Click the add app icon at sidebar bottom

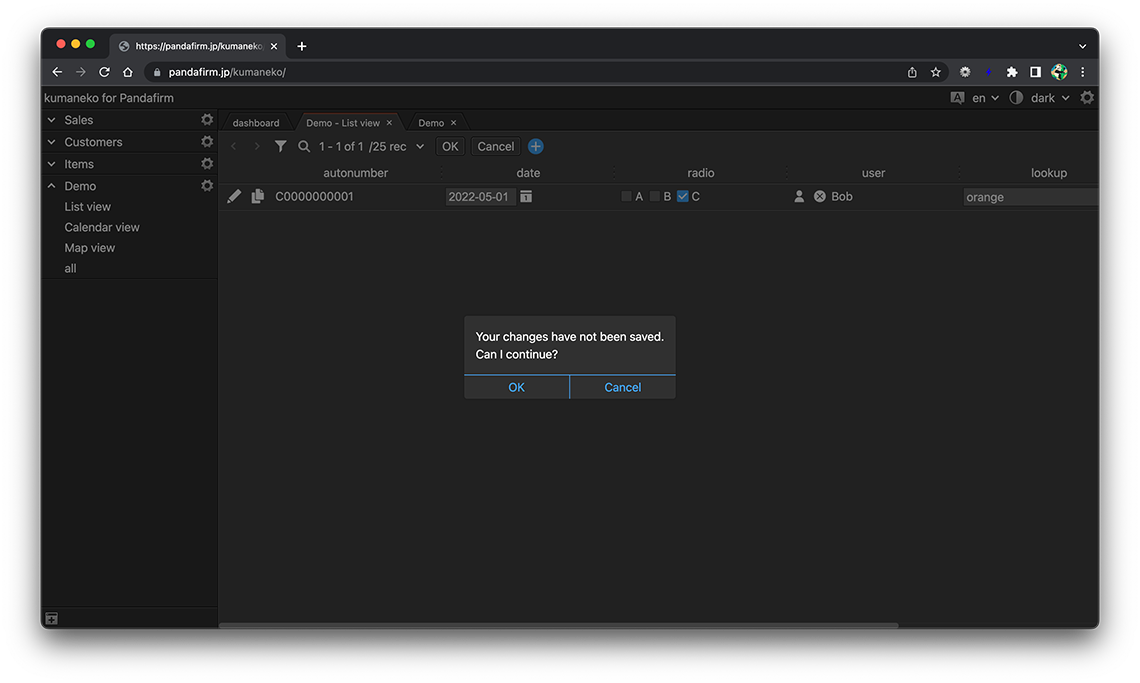coord(52,619)
